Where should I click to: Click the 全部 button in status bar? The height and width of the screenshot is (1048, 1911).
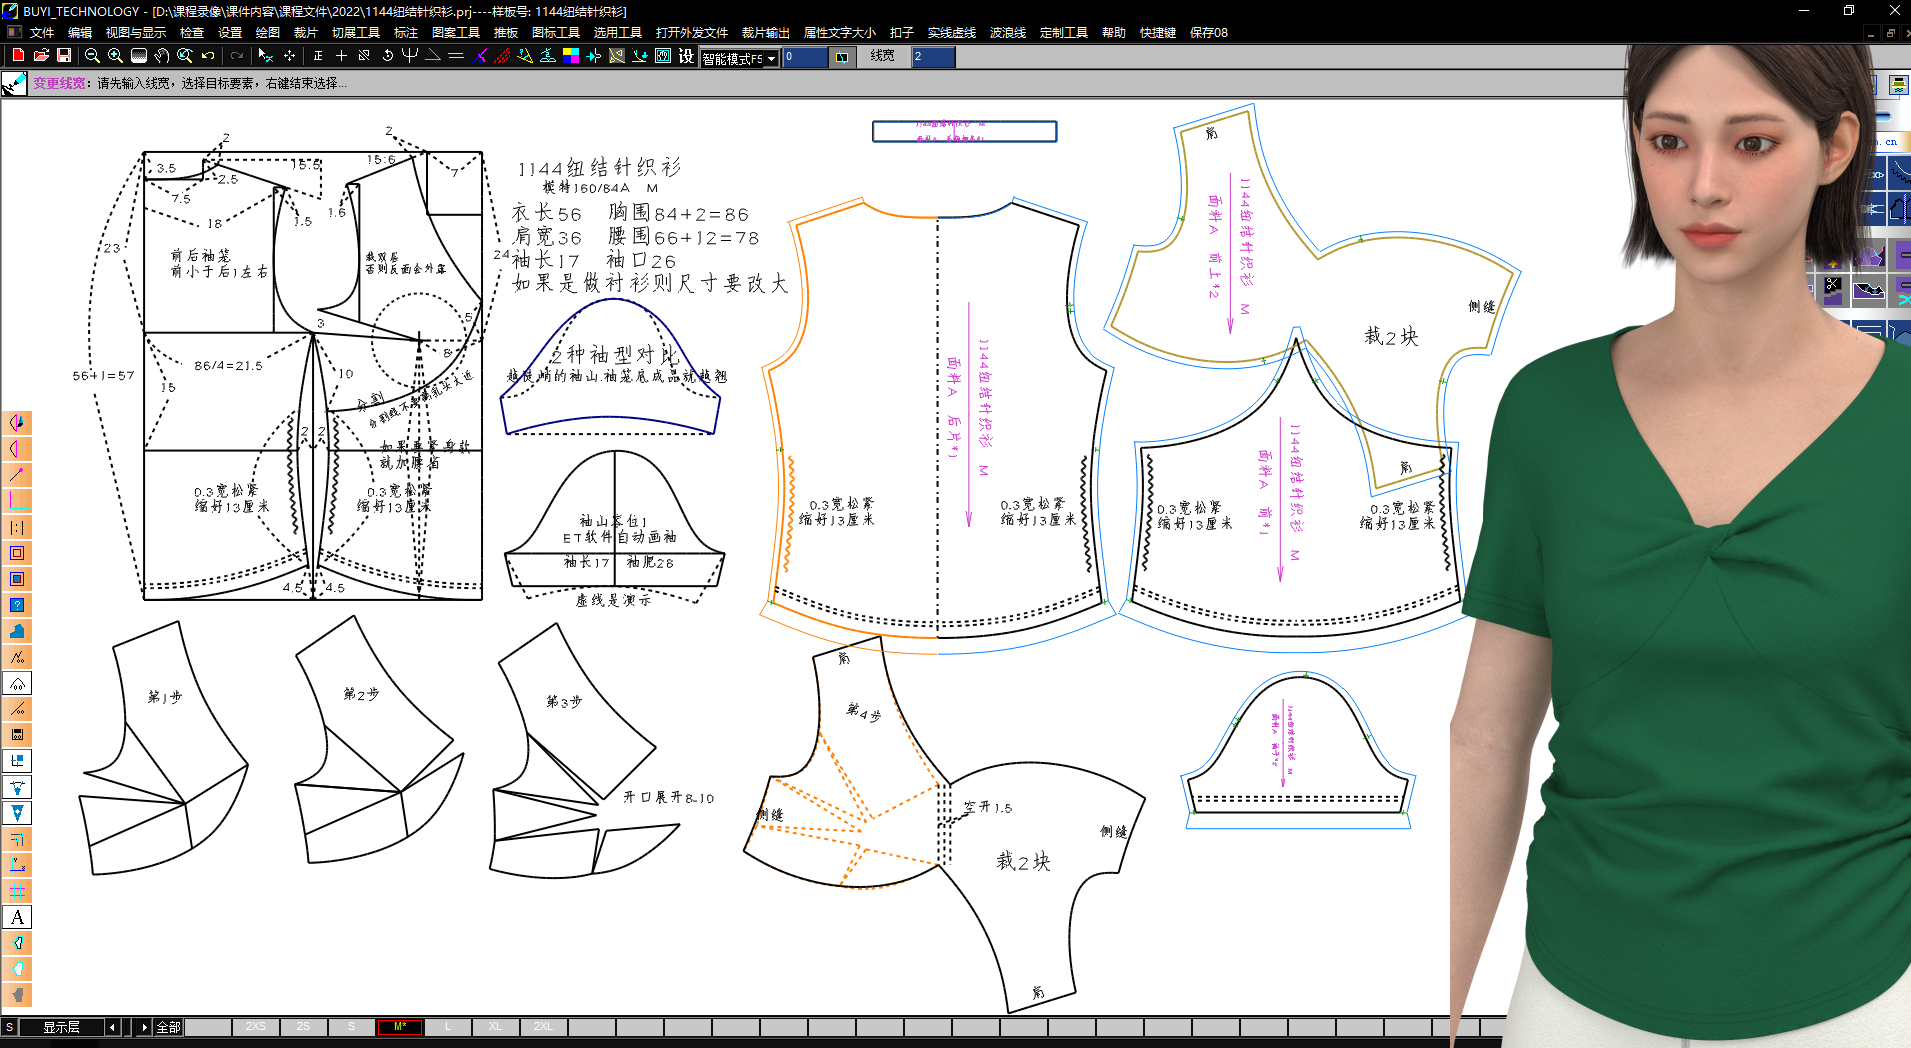click(168, 1027)
